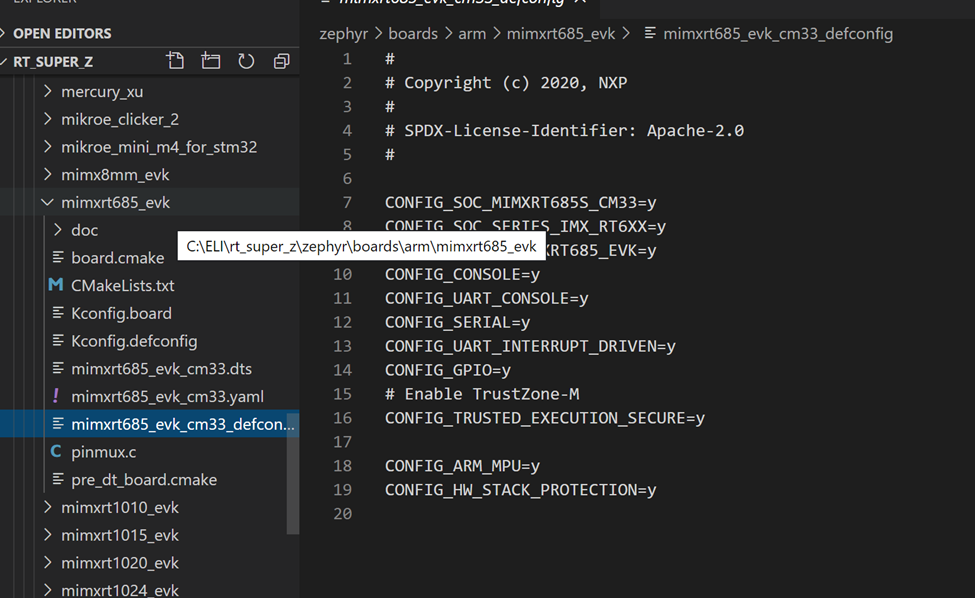Select the arm breadcrumb item
975x598 pixels.
coord(472,34)
